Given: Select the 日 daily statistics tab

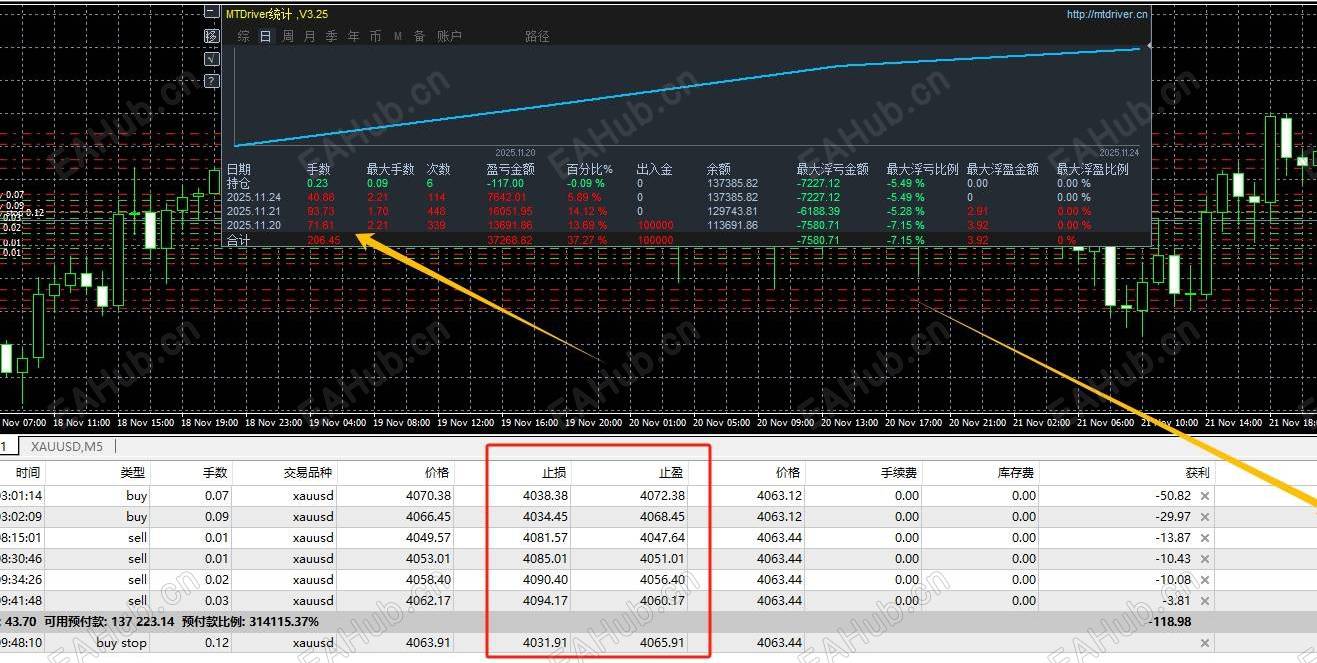Looking at the screenshot, I should click(x=266, y=36).
